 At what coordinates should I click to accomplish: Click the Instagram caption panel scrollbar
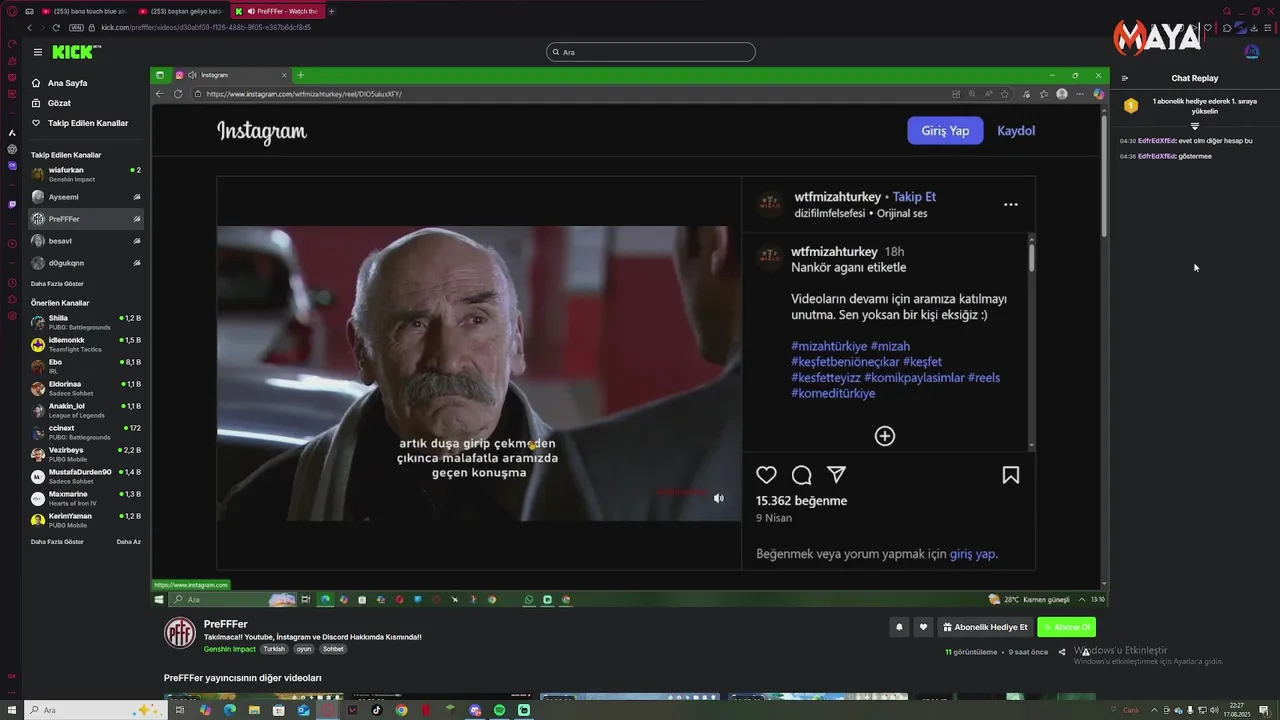1031,256
